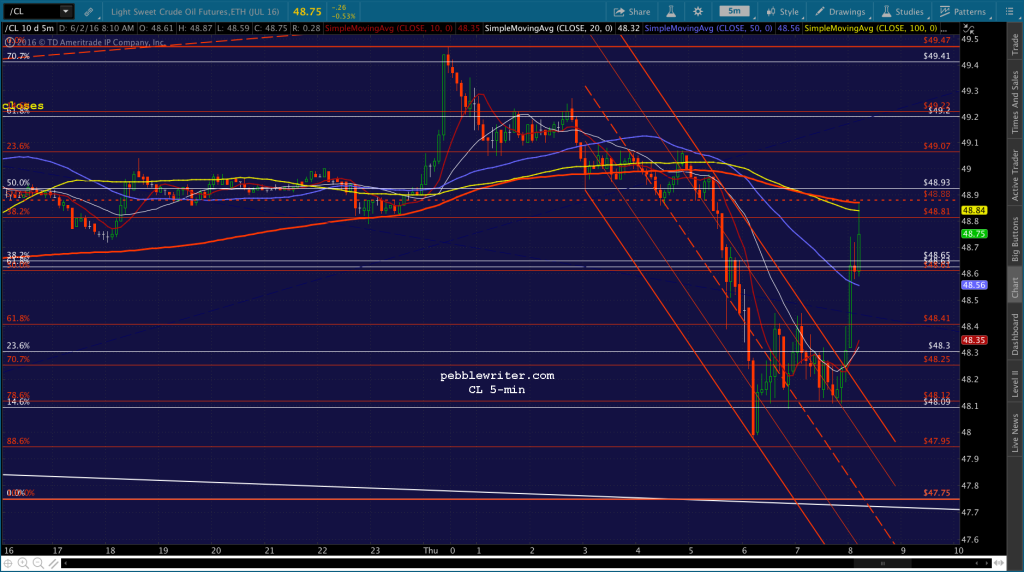This screenshot has width=1024, height=572.
Task: Select the drawing line tool at bottom left
Action: (x=53, y=563)
